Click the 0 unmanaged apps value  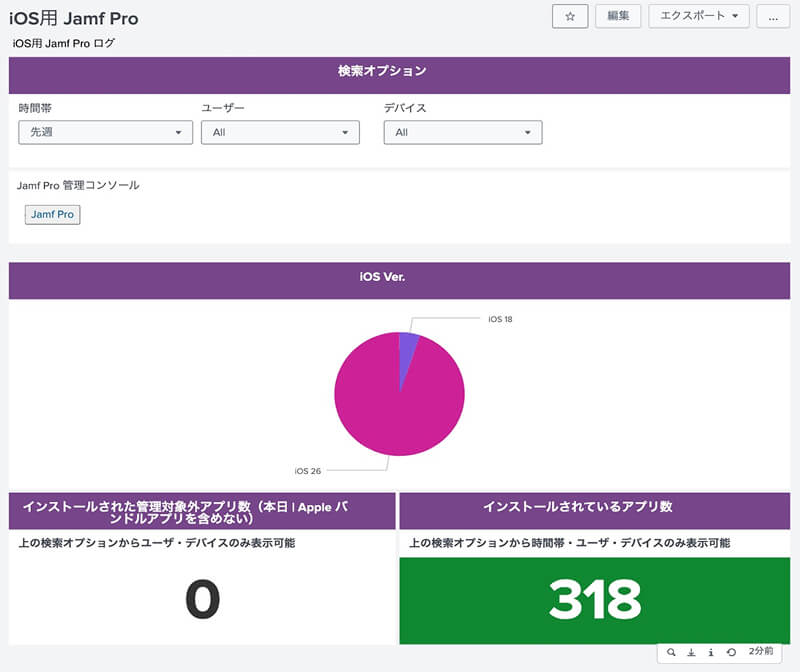point(203,600)
